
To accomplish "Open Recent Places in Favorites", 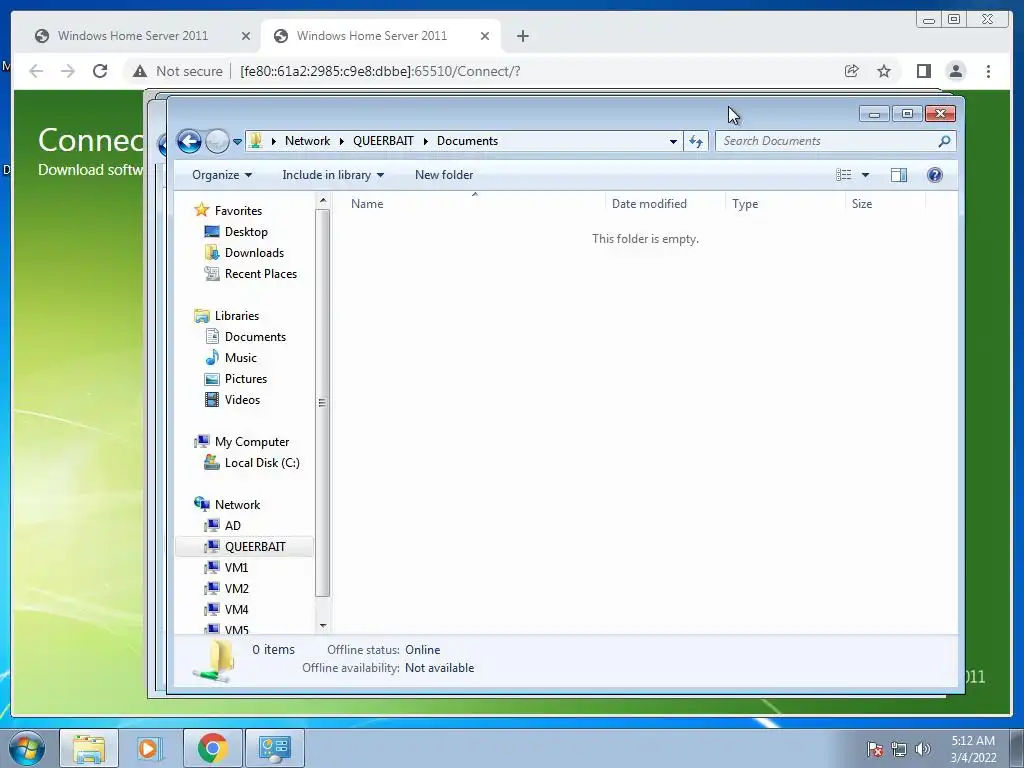I will [261, 274].
